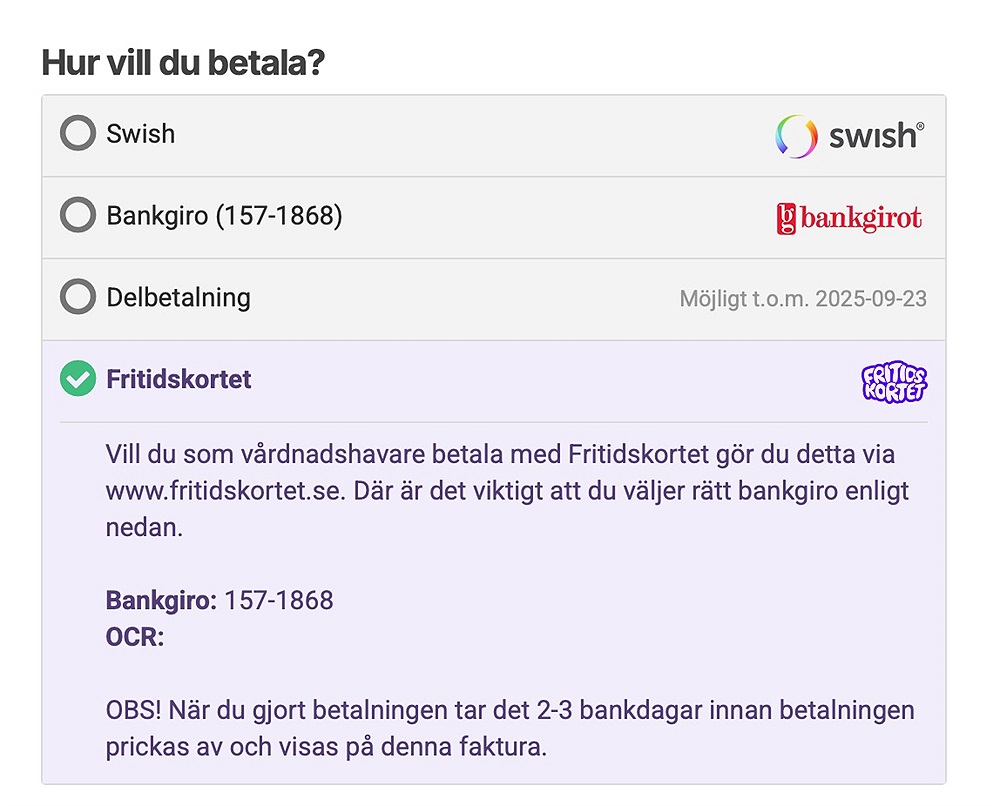This screenshot has height=806, width=1000.
Task: Click the OCR: field label
Action: click(135, 637)
